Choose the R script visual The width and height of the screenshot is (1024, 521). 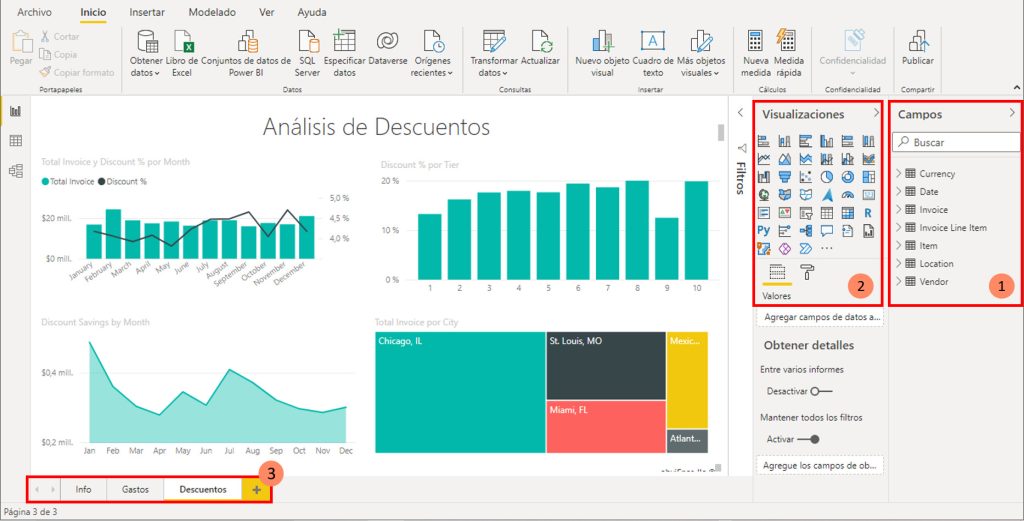[869, 212]
